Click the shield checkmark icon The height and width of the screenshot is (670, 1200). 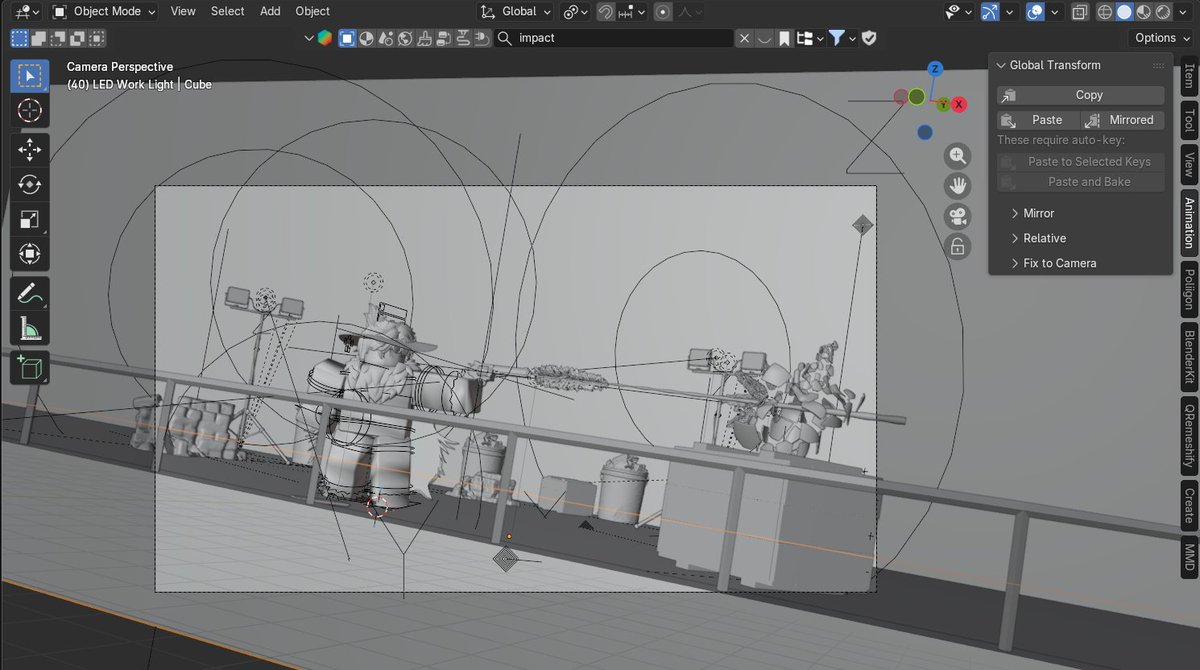(x=869, y=38)
